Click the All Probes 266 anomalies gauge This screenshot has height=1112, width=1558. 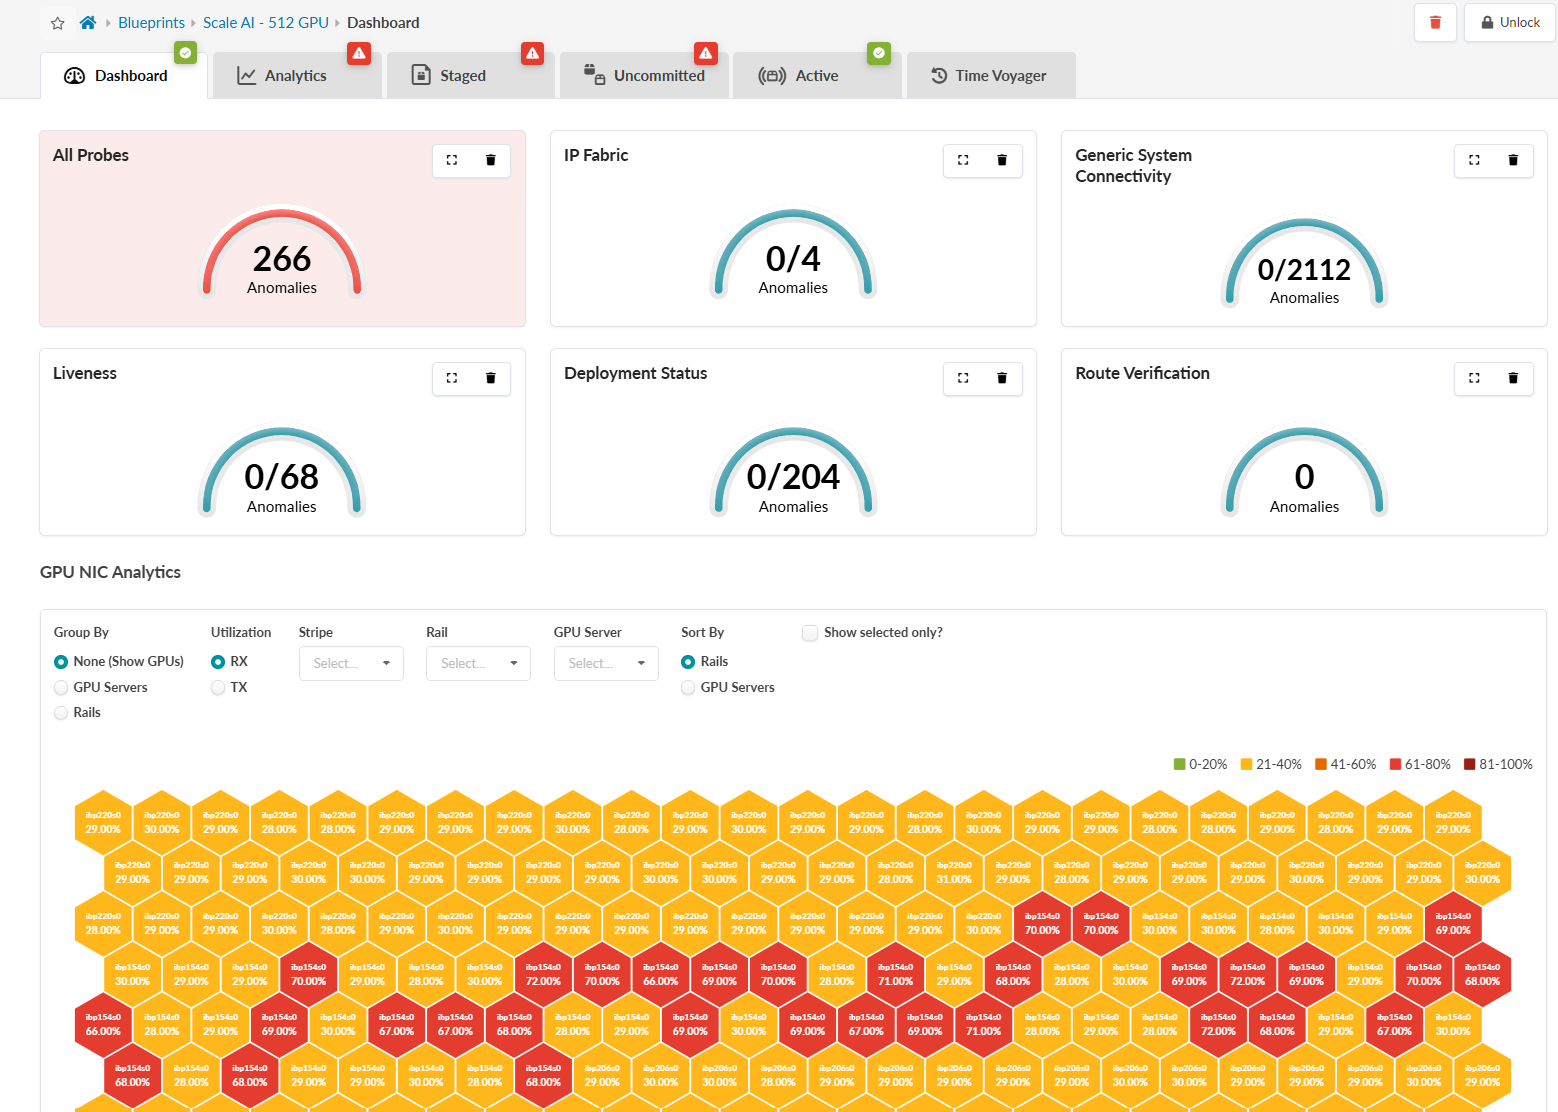click(x=282, y=260)
